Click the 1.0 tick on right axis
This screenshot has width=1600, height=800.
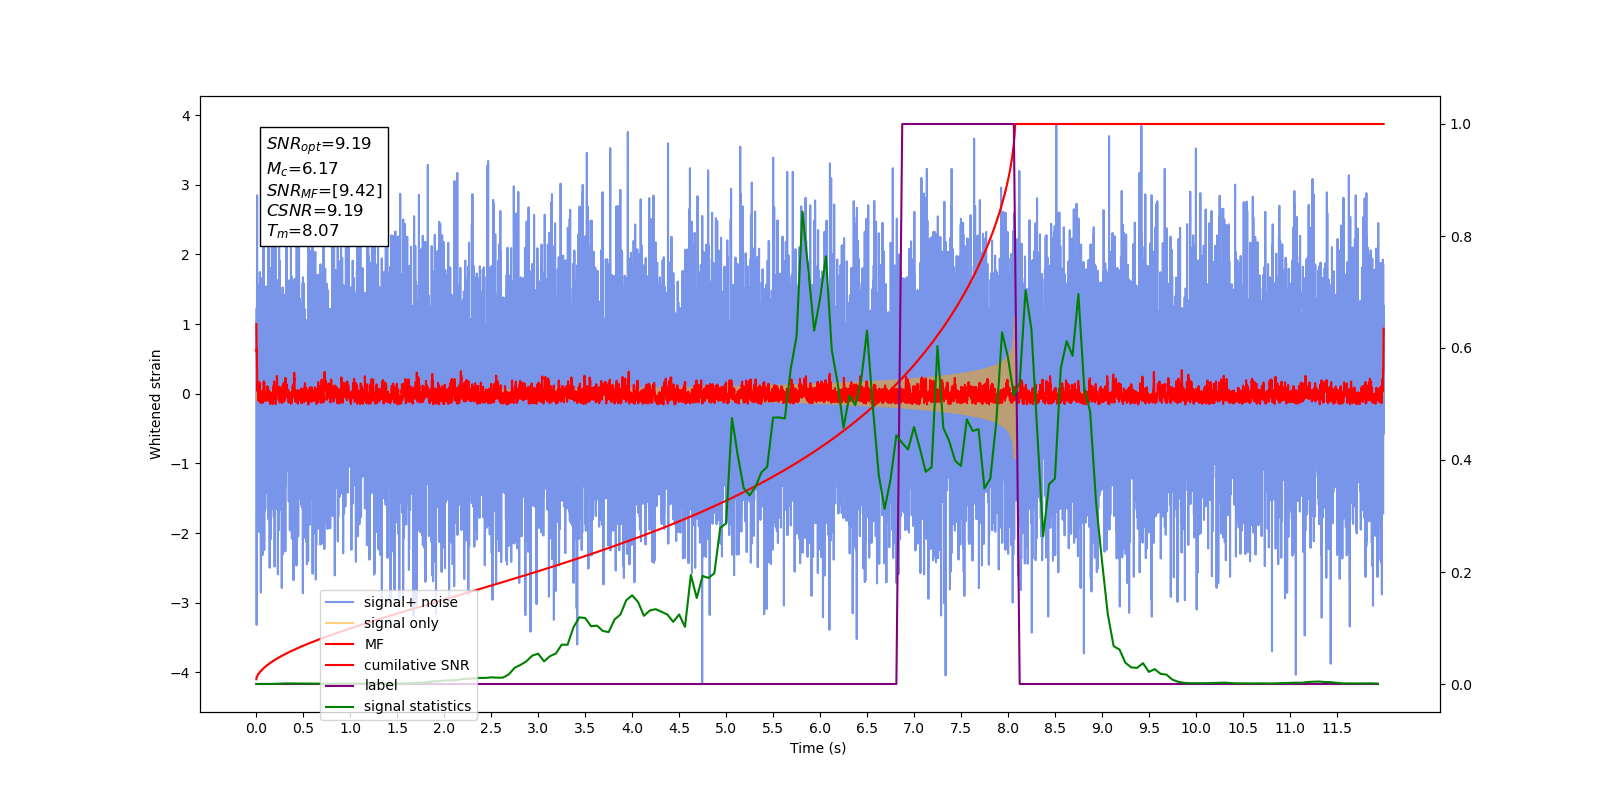coord(1461,124)
